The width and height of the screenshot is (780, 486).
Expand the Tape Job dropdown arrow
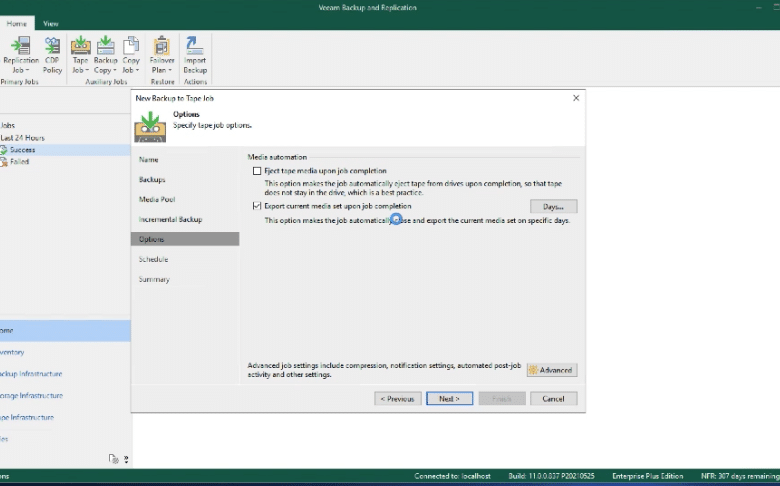point(87,71)
